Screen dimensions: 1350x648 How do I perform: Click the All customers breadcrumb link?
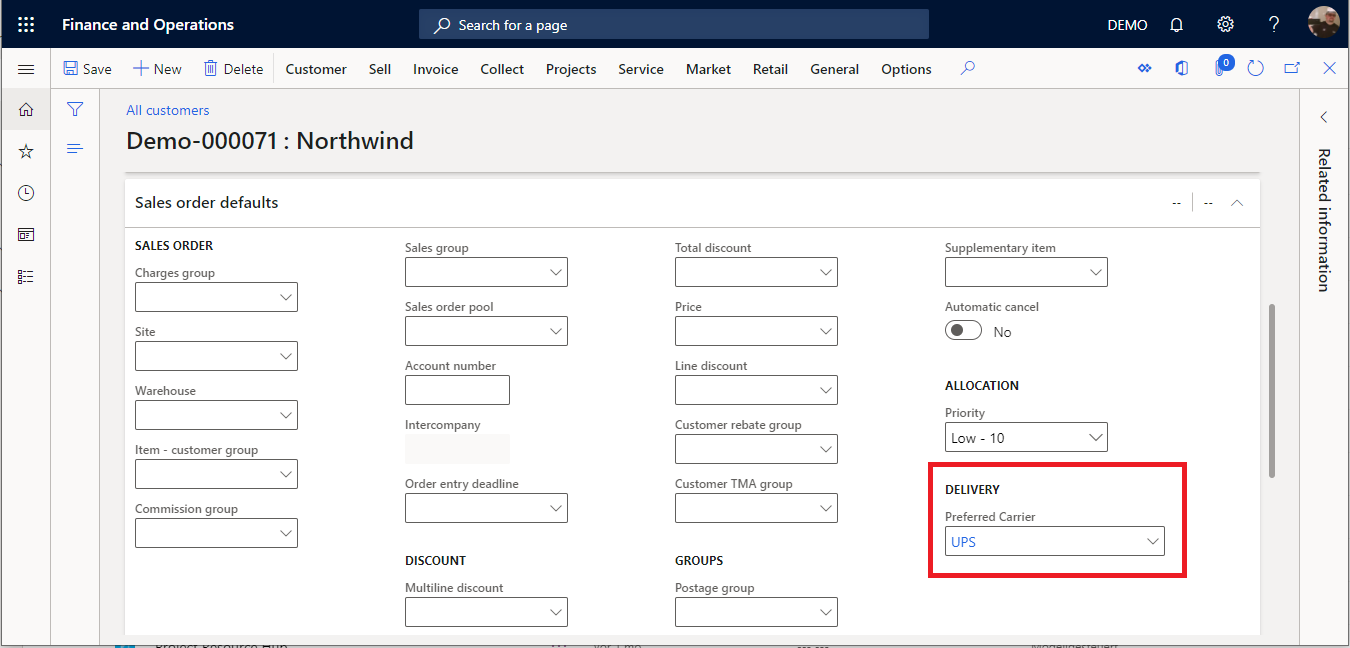coord(167,110)
